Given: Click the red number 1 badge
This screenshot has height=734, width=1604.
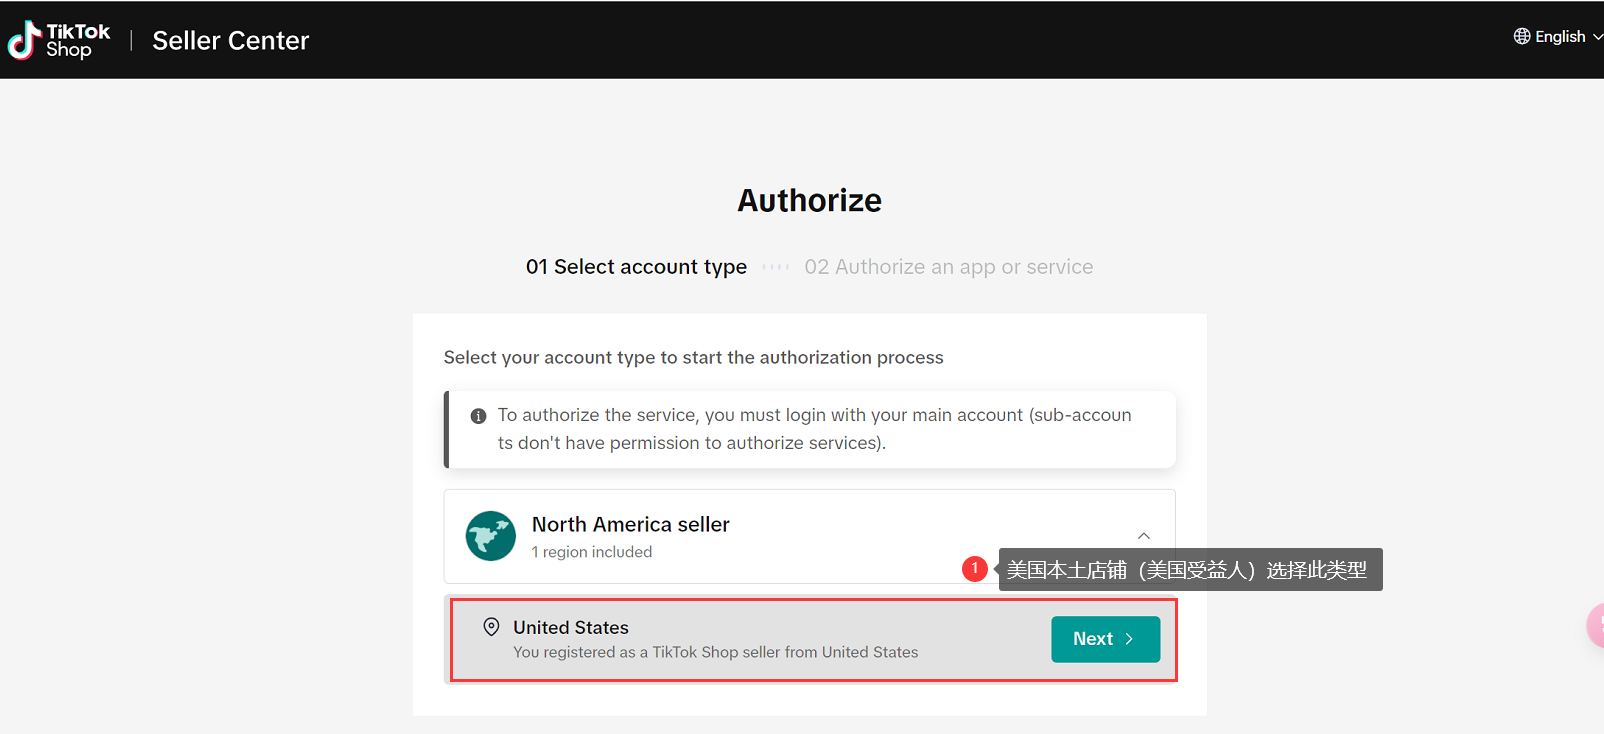Looking at the screenshot, I should point(975,569).
